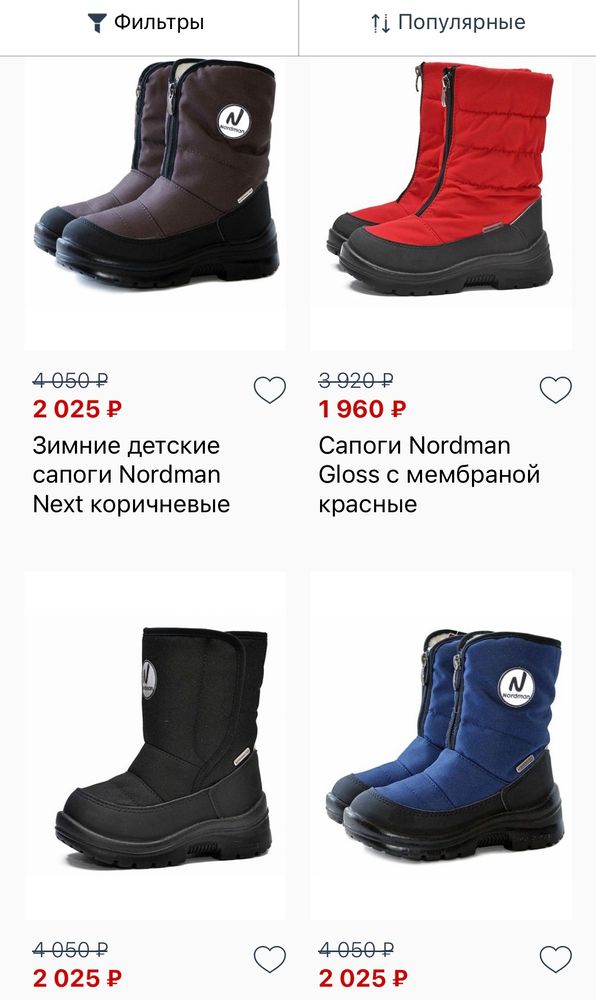Click the crossed-out 3 920 ₽ old price

click(354, 379)
